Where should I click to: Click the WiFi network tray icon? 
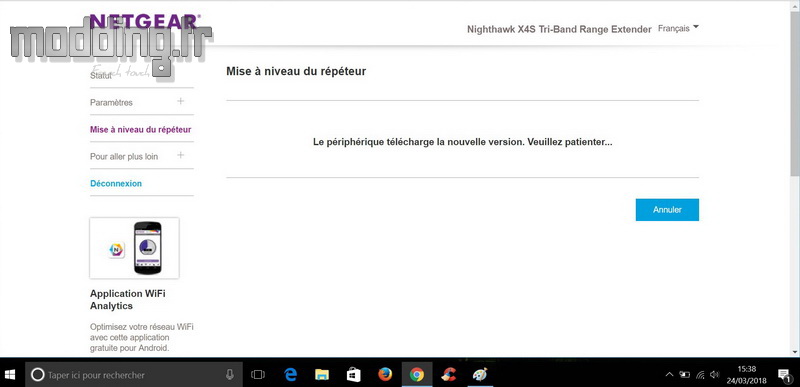pyautogui.click(x=701, y=375)
